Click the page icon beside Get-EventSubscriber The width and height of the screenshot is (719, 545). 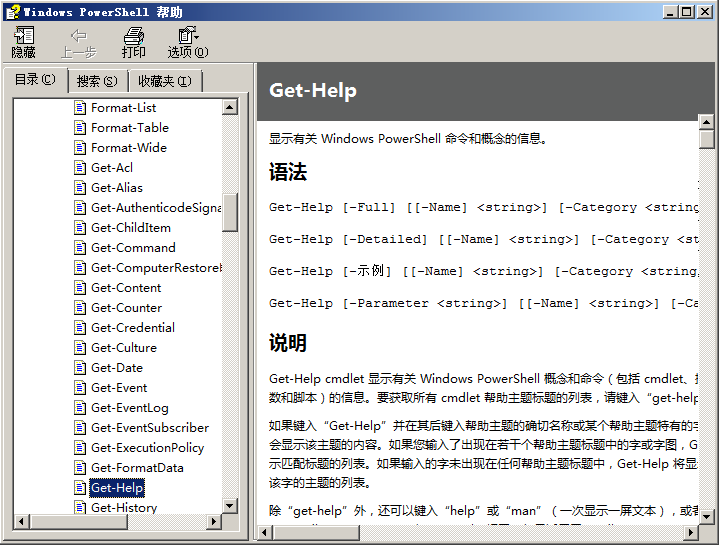click(x=80, y=428)
